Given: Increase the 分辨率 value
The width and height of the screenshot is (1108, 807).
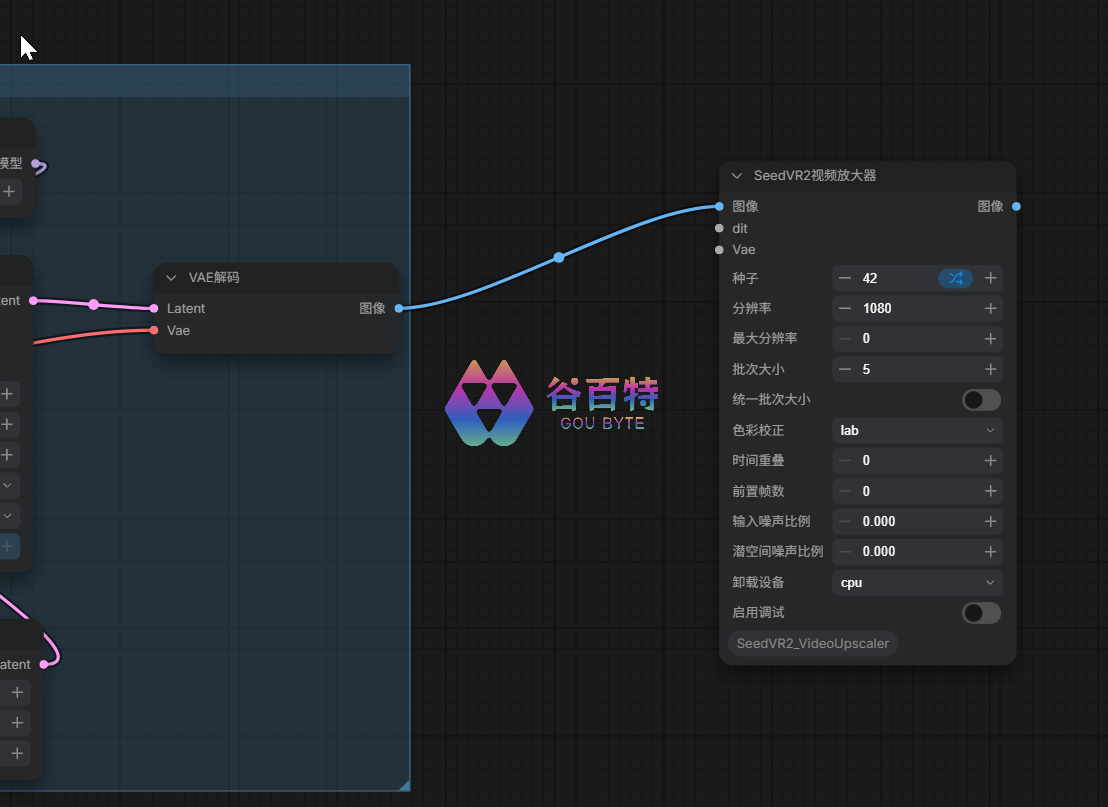Looking at the screenshot, I should pos(991,309).
